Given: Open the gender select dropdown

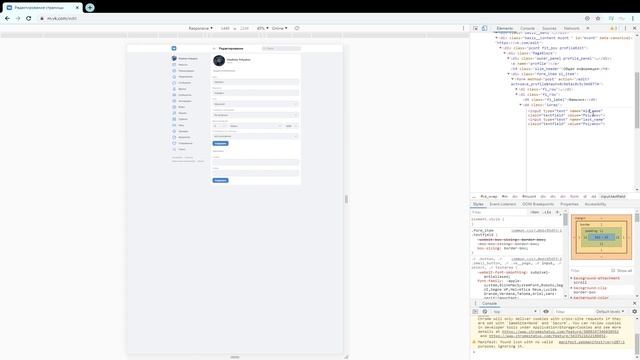Looking at the screenshot, I should coord(256,104).
